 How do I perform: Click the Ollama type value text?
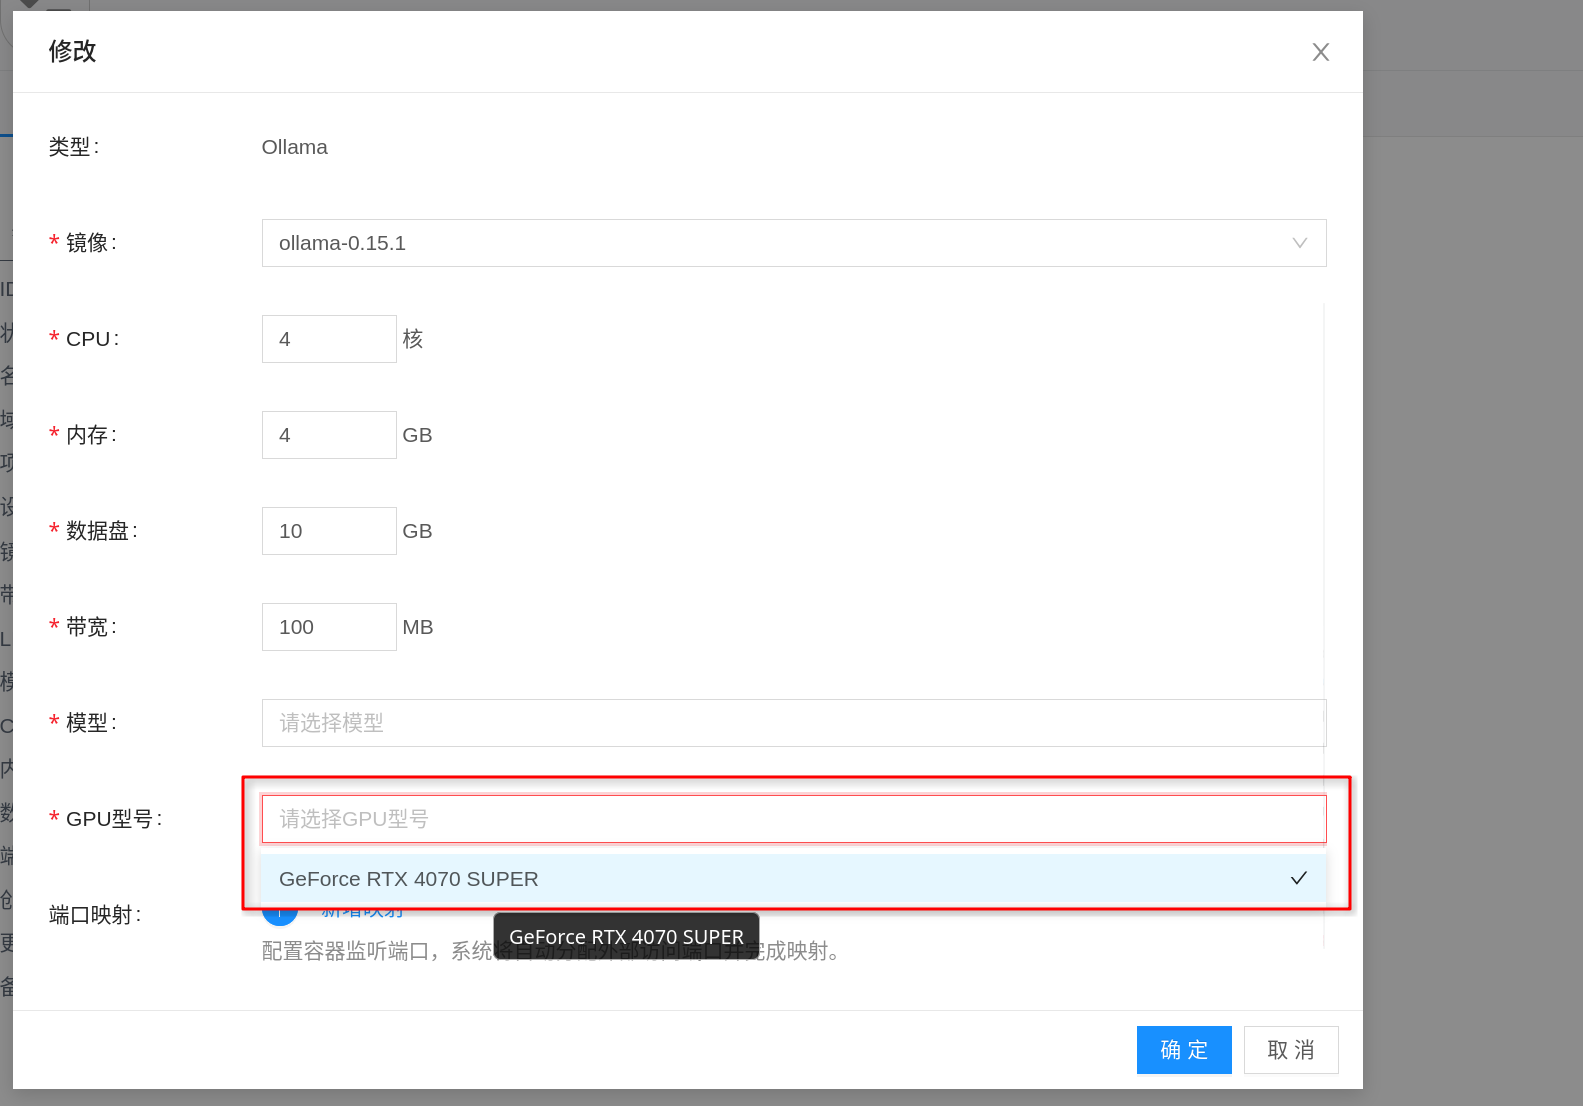[294, 147]
